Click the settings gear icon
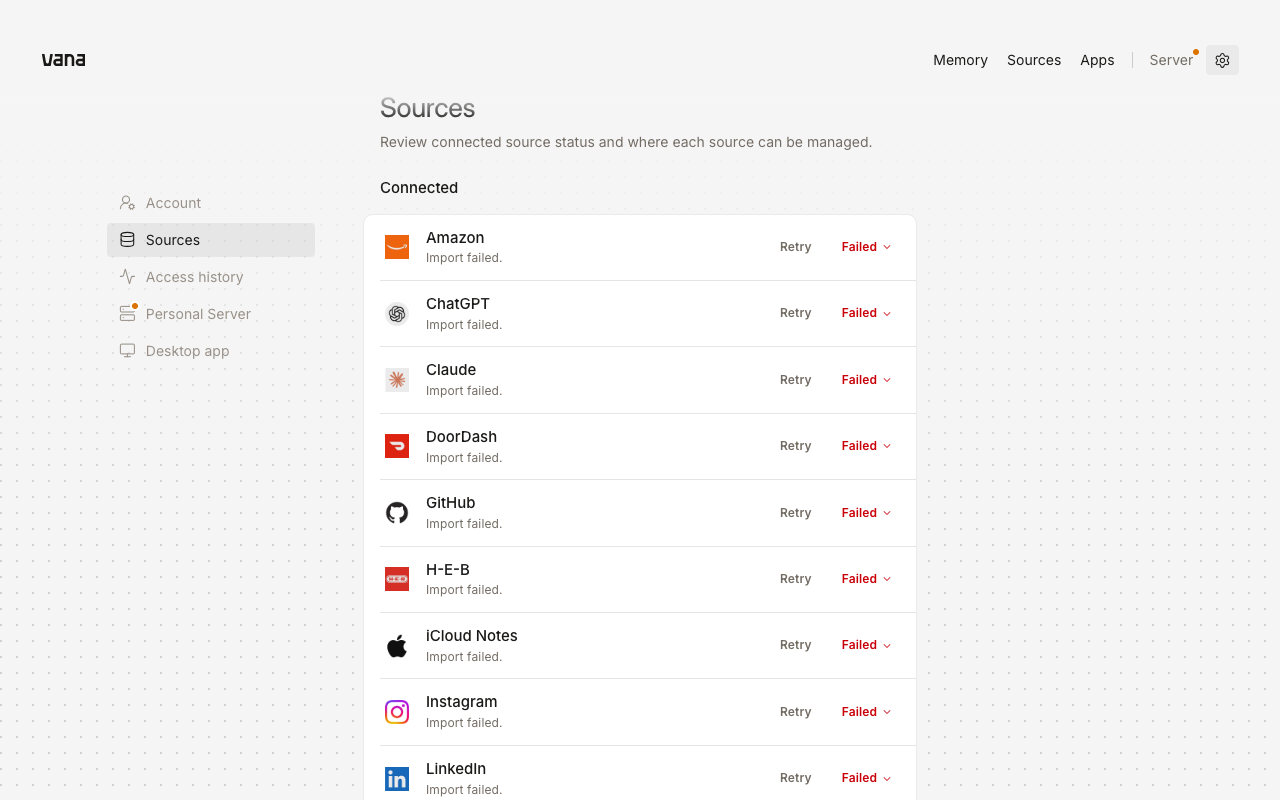 click(x=1222, y=60)
